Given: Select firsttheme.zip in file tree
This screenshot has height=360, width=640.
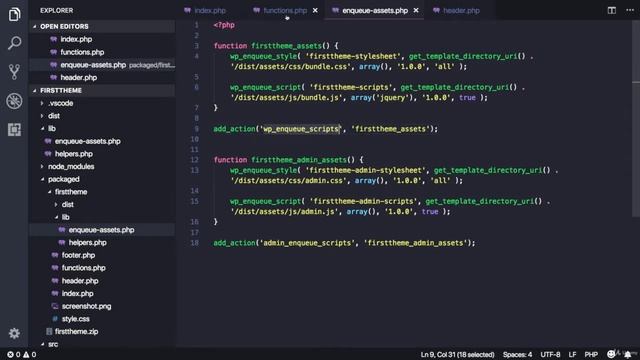Looking at the screenshot, I should tap(76, 331).
